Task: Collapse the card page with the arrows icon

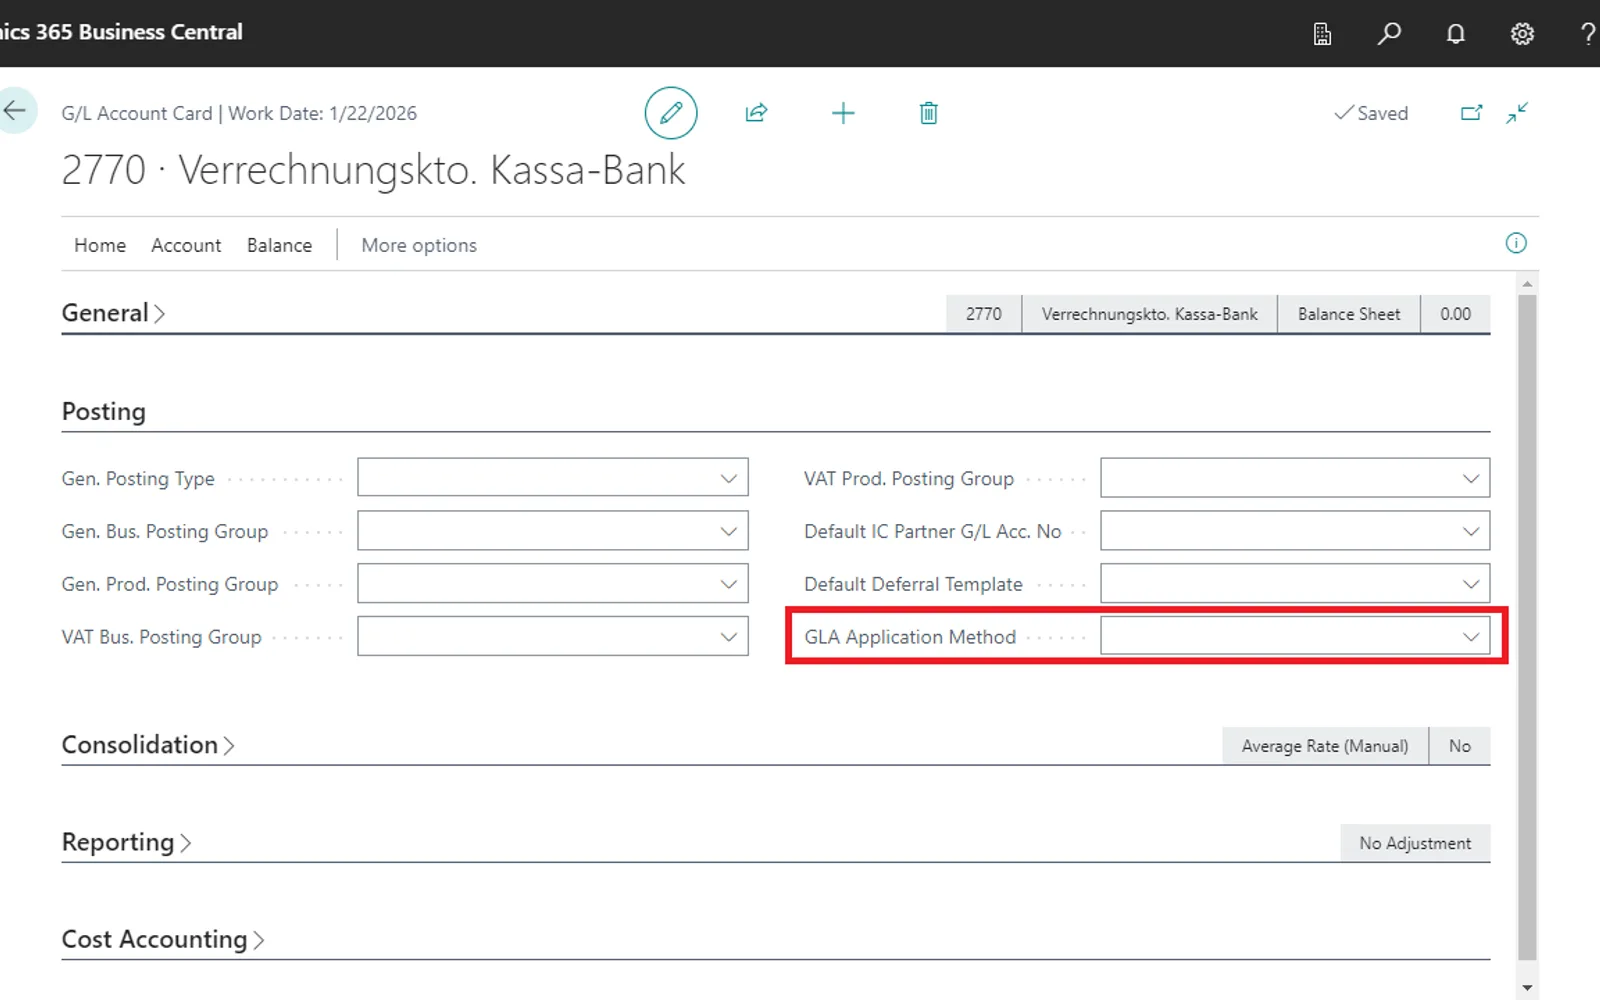Action: click(x=1517, y=113)
